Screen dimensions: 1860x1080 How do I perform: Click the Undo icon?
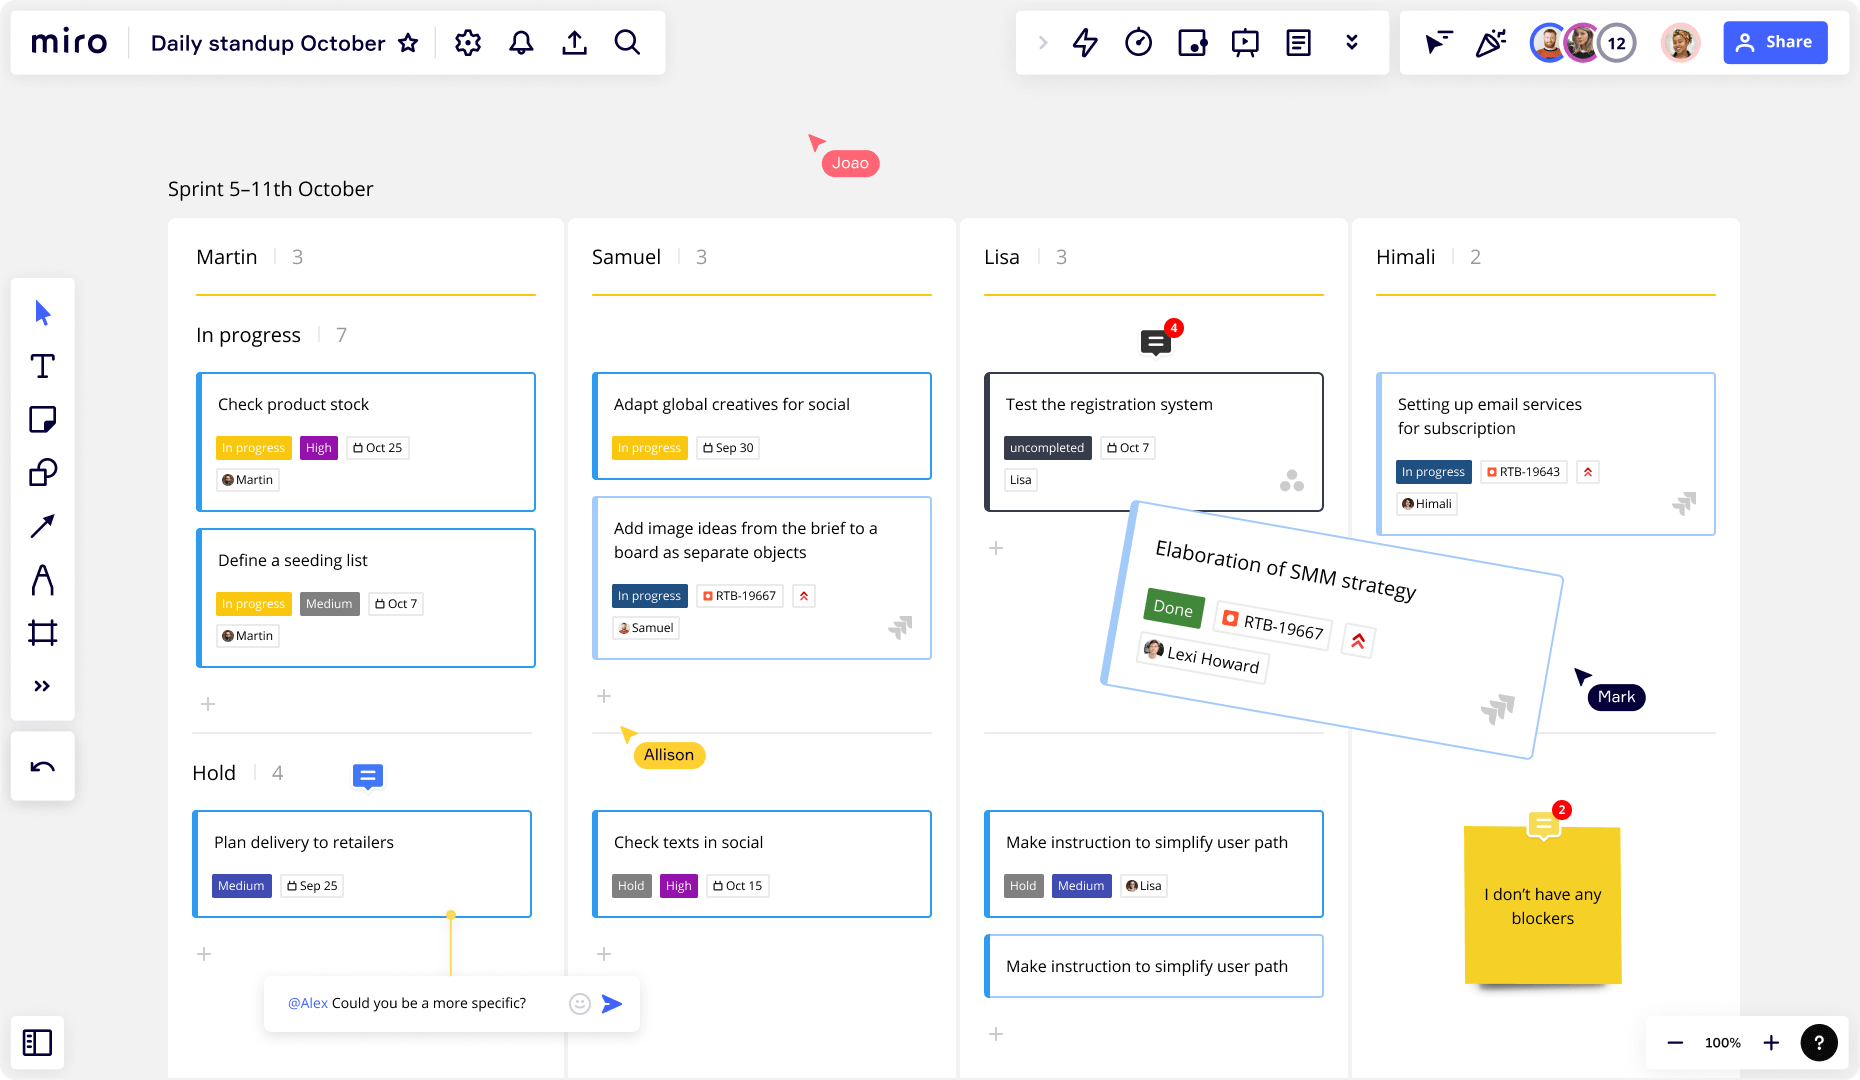pyautogui.click(x=42, y=766)
